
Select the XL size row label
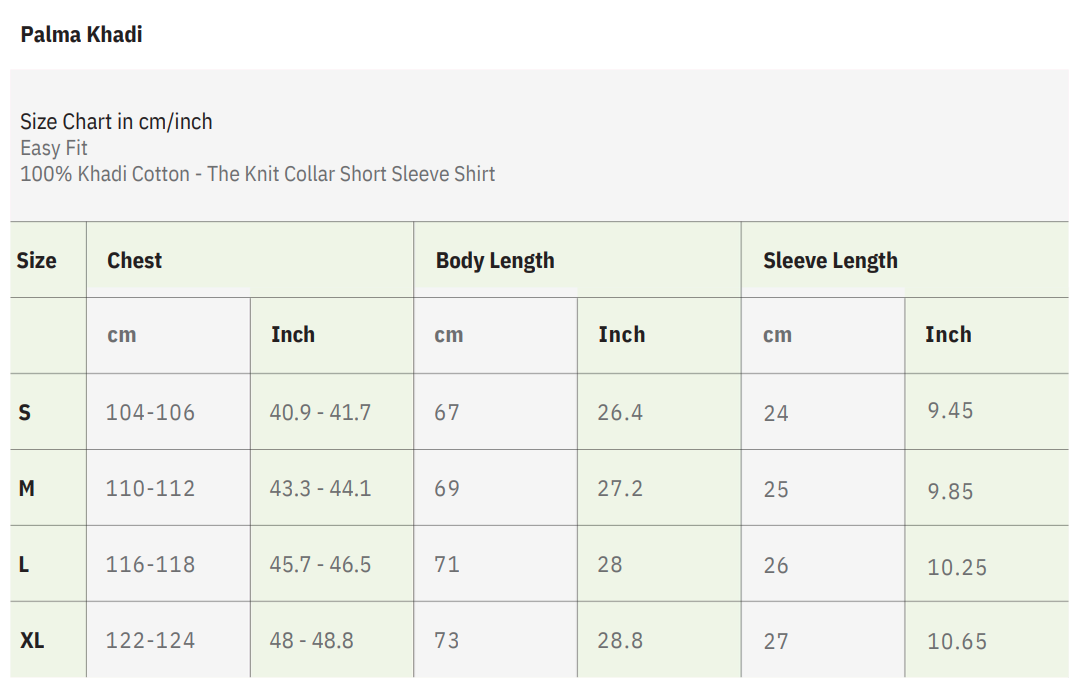pos(32,640)
